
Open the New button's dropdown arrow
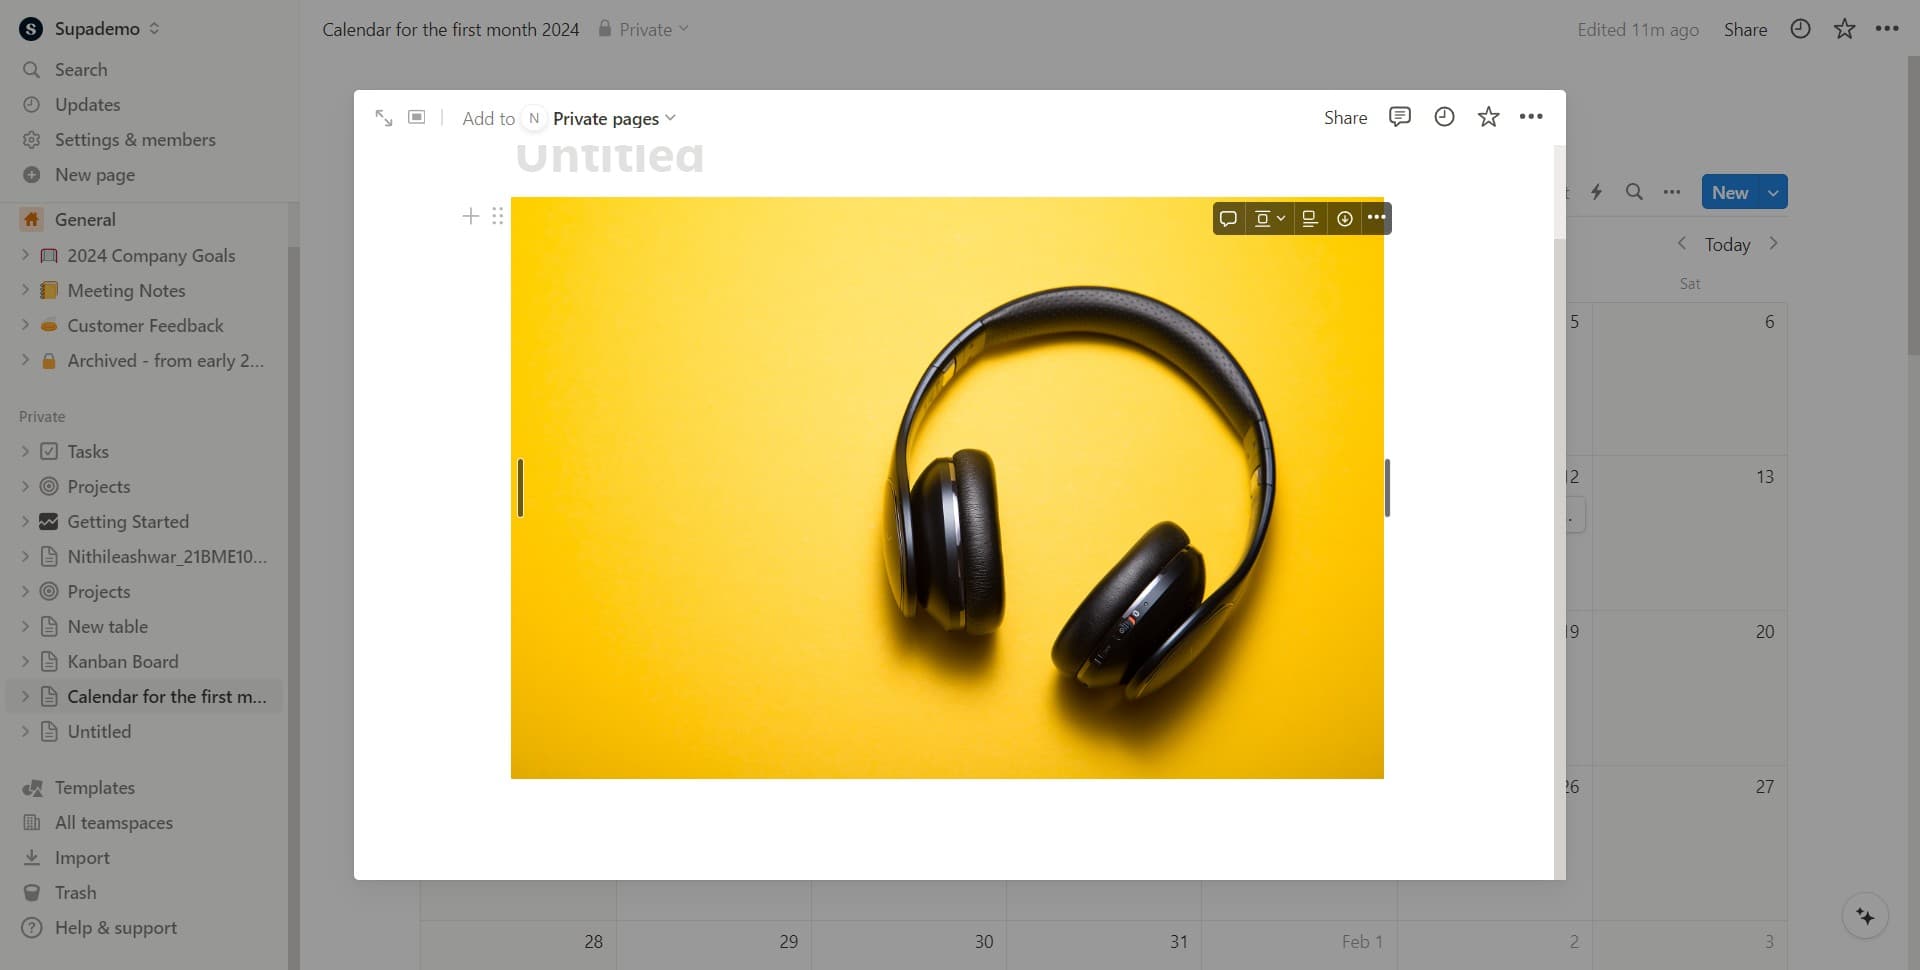click(1773, 191)
